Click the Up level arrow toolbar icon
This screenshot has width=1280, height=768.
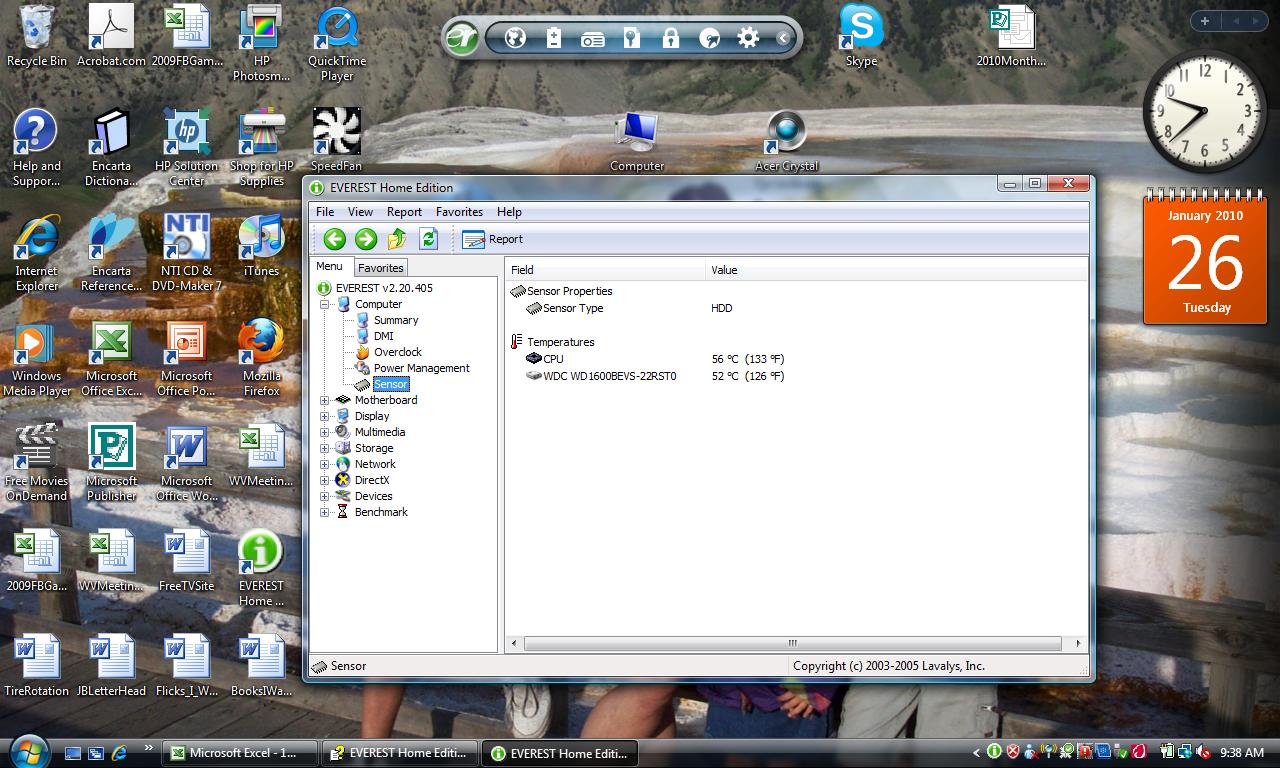click(397, 239)
